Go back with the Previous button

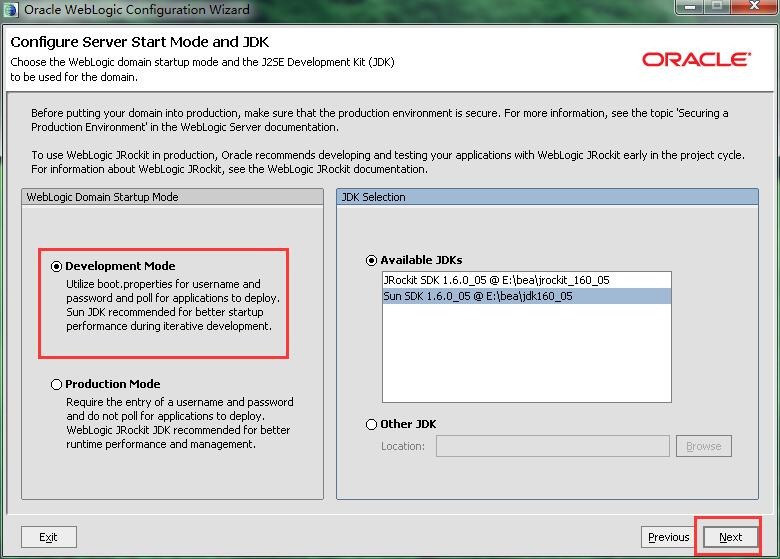[668, 537]
